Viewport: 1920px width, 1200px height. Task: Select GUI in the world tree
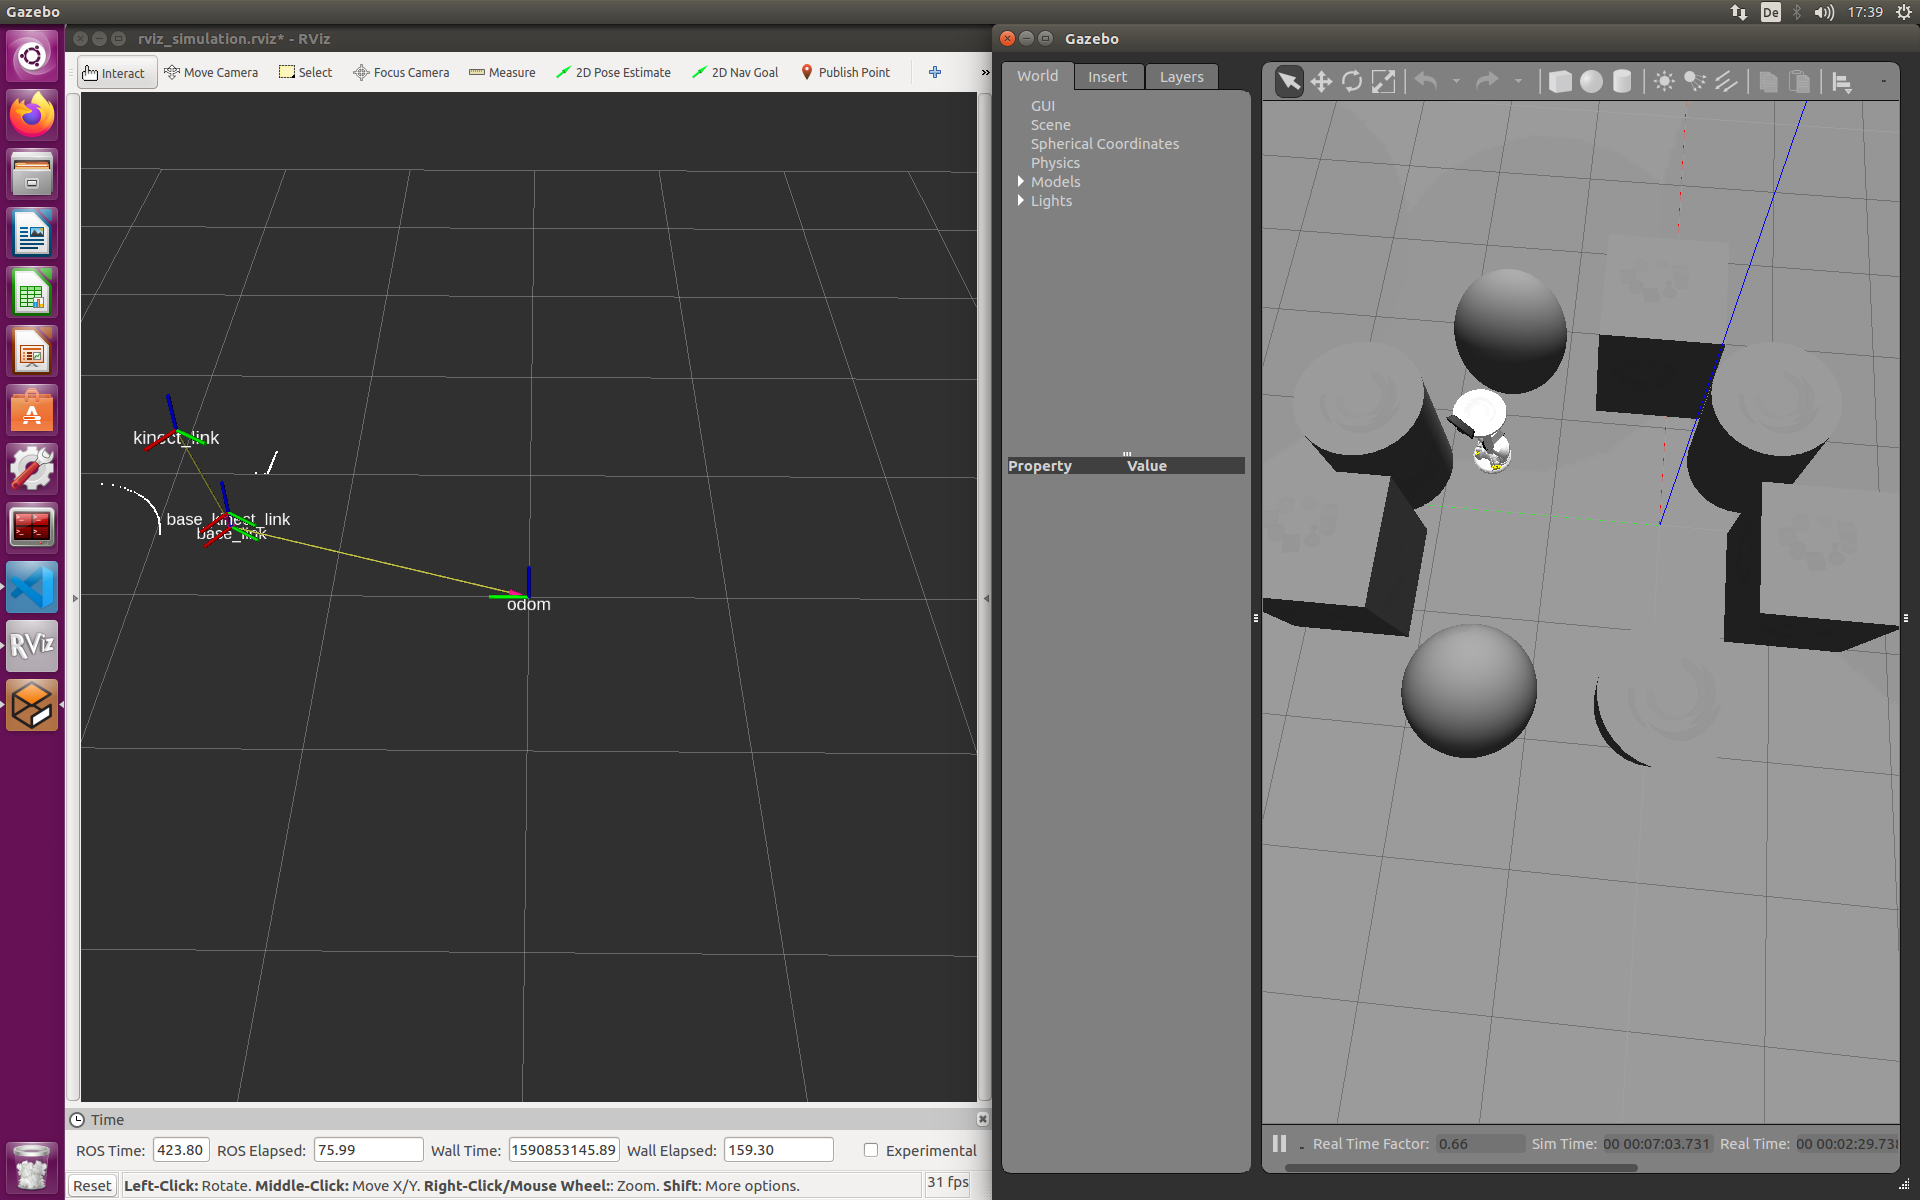click(1042, 106)
